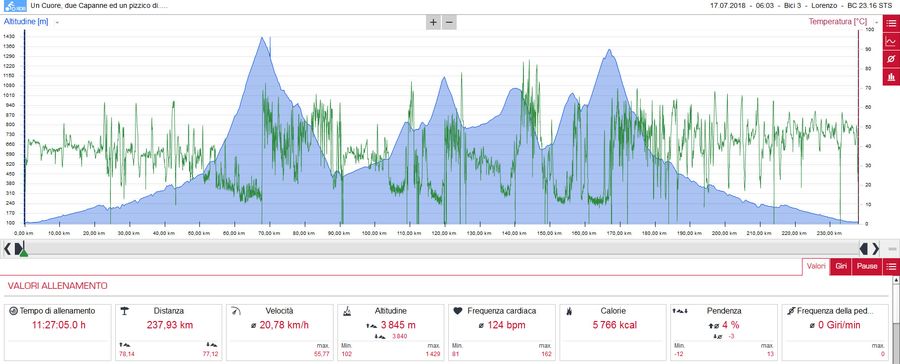Open the bar chart histogram icon
Screen dimensions: 900x364
coord(891,77)
